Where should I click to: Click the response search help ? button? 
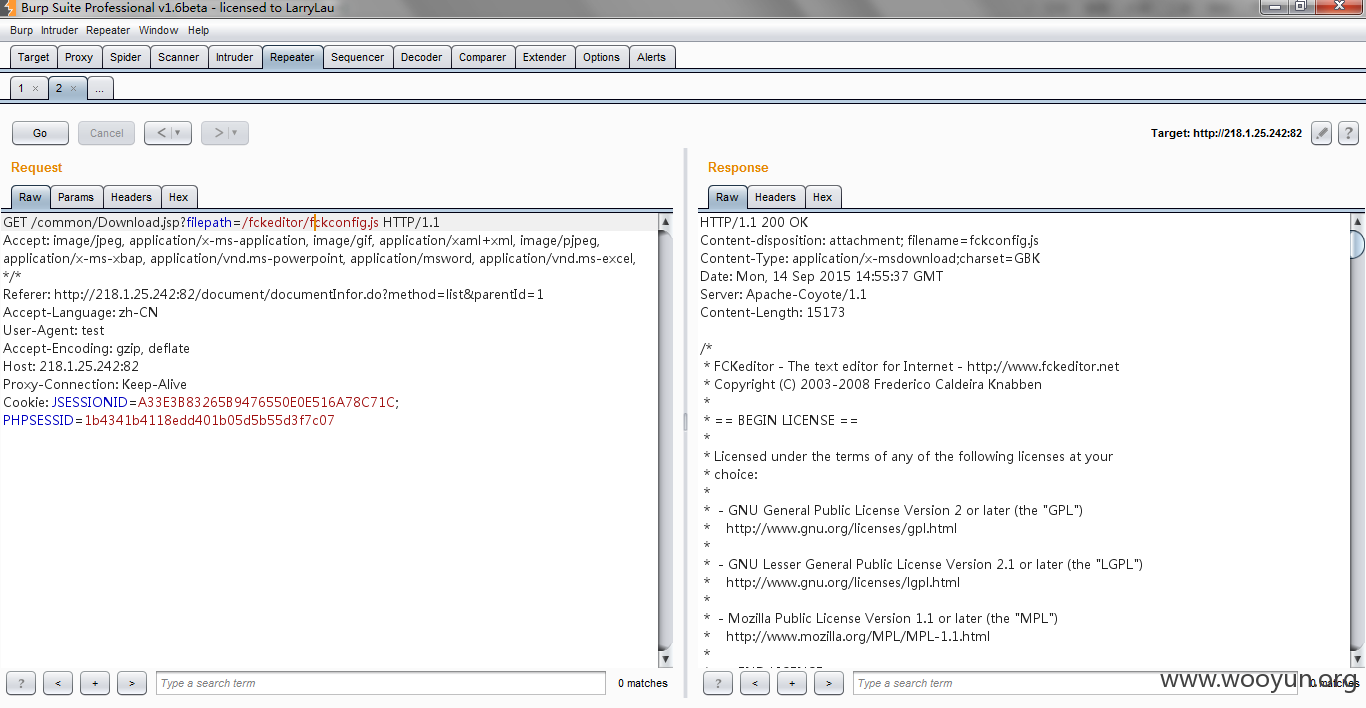click(x=717, y=683)
